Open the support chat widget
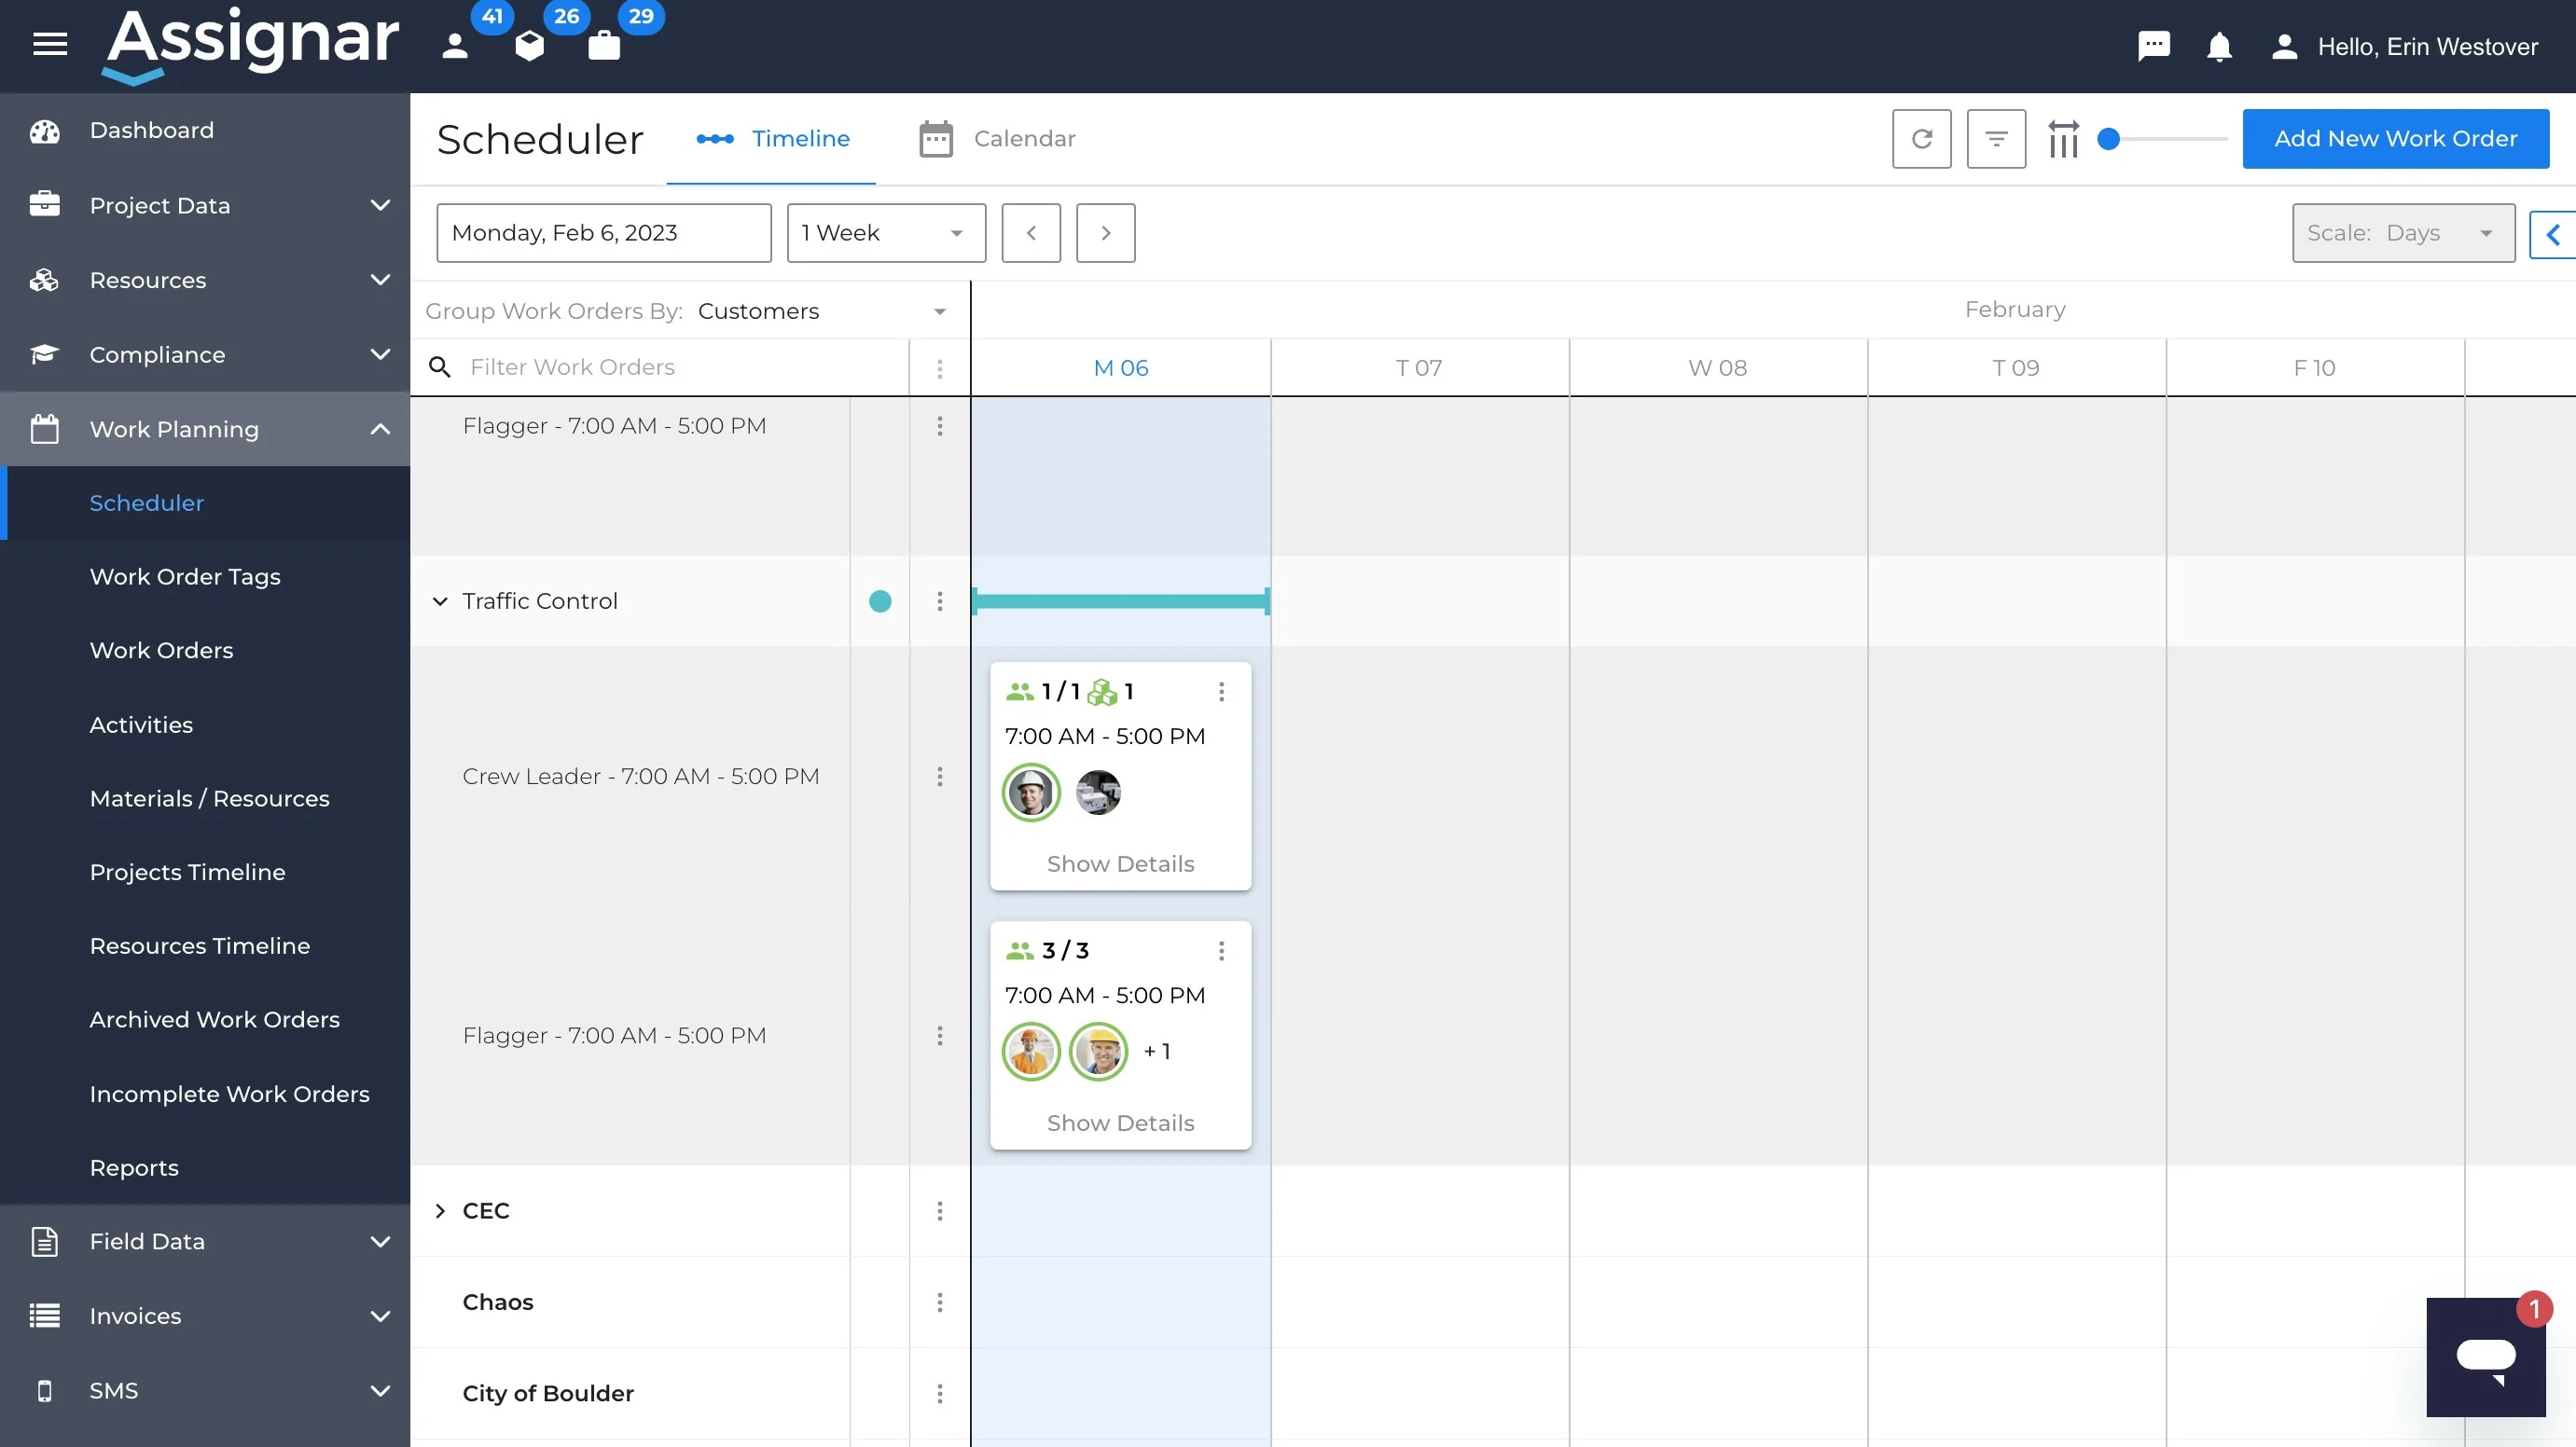Screen dimensions: 2576x1447 click(2486, 1357)
